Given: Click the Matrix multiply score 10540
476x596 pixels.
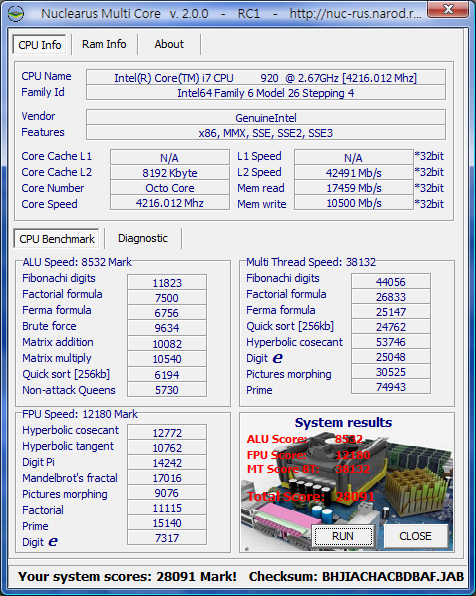Looking at the screenshot, I should pos(167,358).
